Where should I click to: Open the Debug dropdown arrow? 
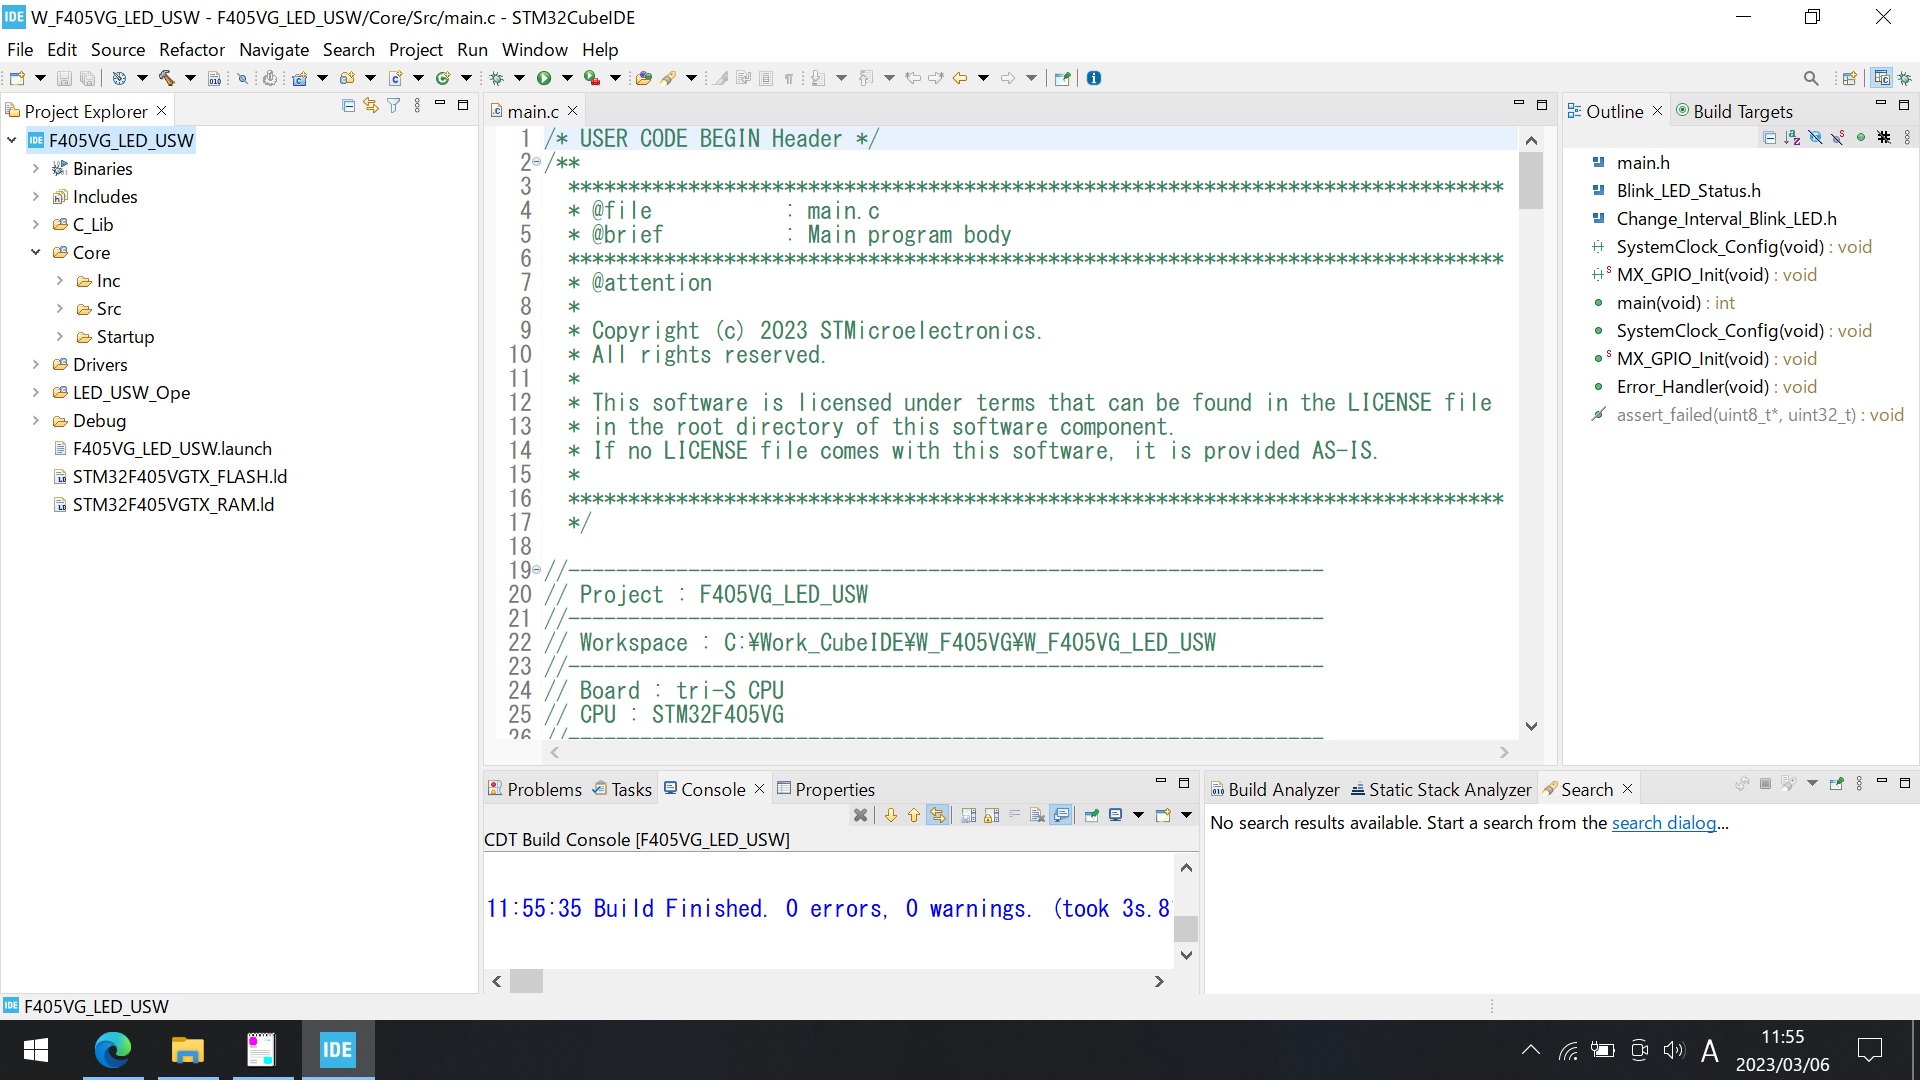point(519,78)
